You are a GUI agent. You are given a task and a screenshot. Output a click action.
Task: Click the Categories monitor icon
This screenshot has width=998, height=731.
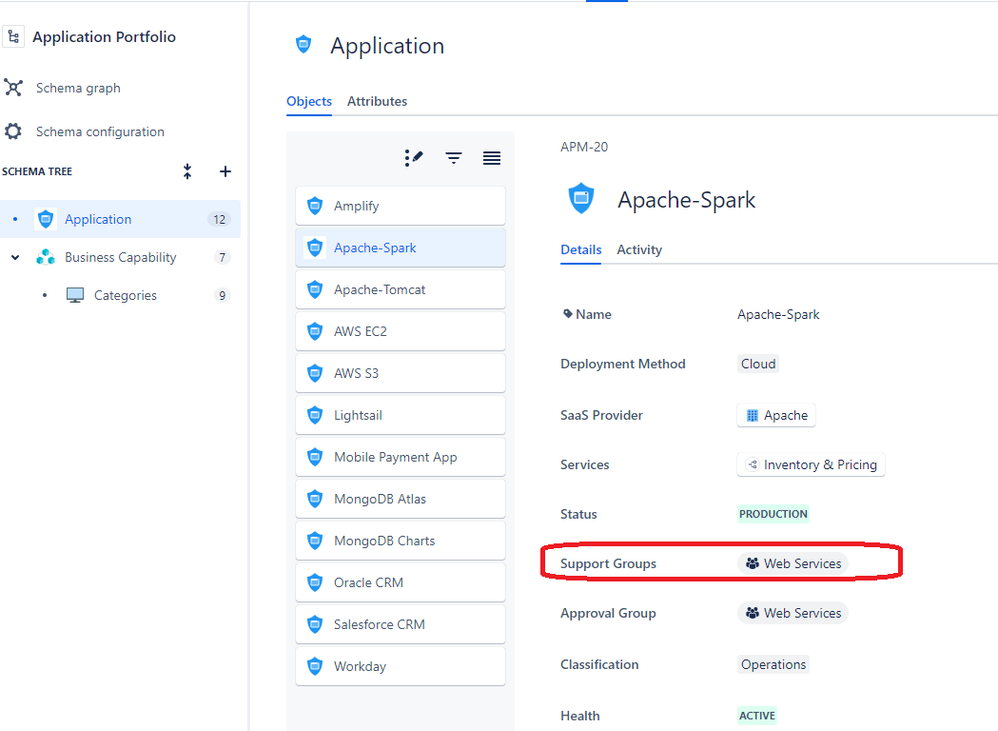click(75, 295)
